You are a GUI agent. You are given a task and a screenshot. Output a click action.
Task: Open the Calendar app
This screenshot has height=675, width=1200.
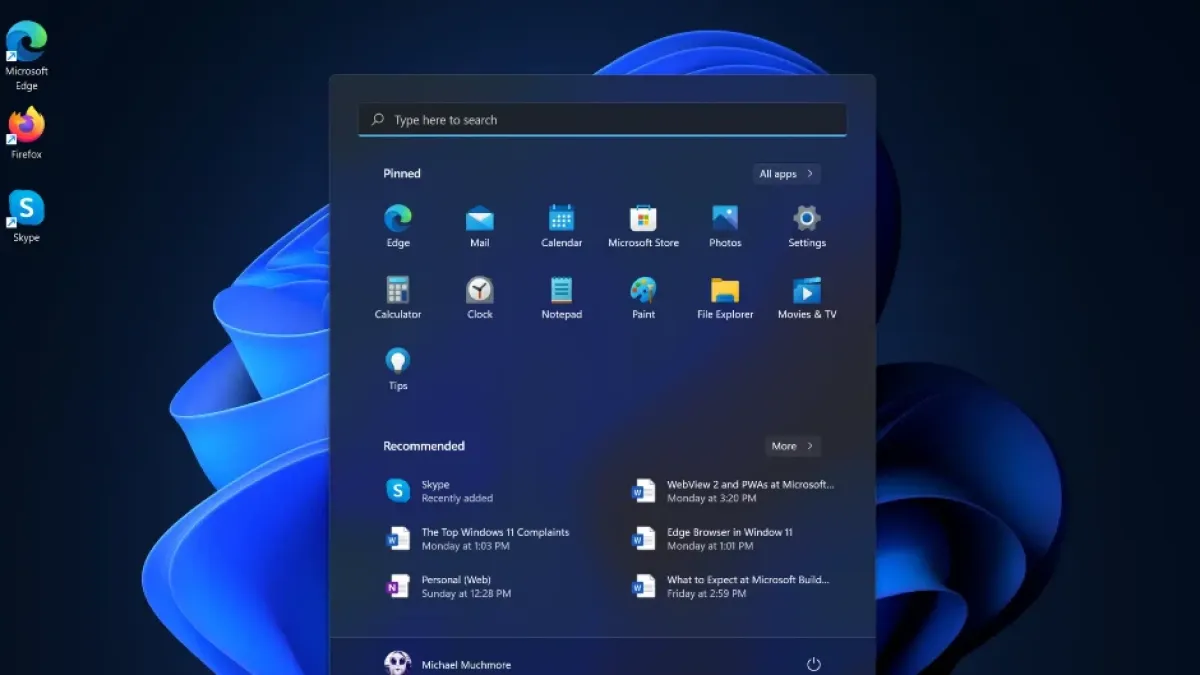(x=562, y=226)
